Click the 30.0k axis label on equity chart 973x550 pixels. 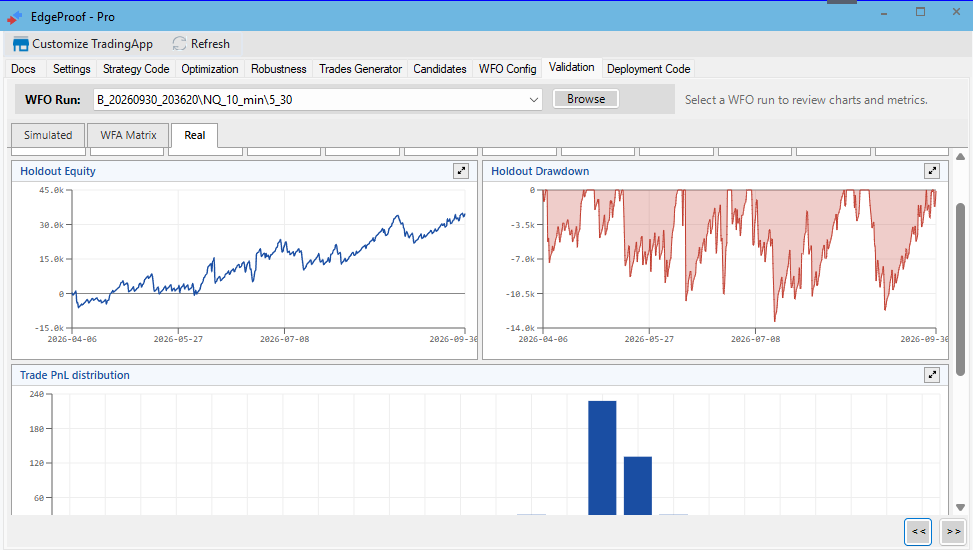(52, 225)
